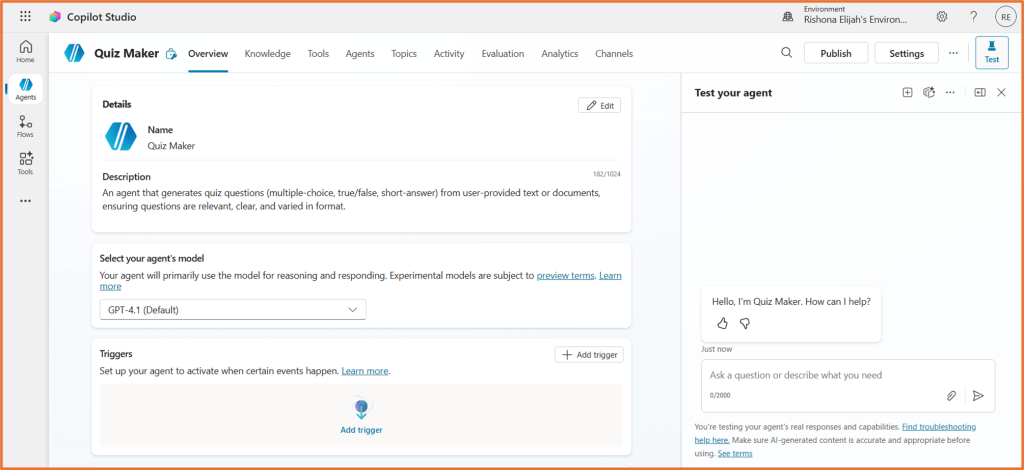Open the Flows section in the sidebar
The height and width of the screenshot is (470, 1024).
pos(25,125)
